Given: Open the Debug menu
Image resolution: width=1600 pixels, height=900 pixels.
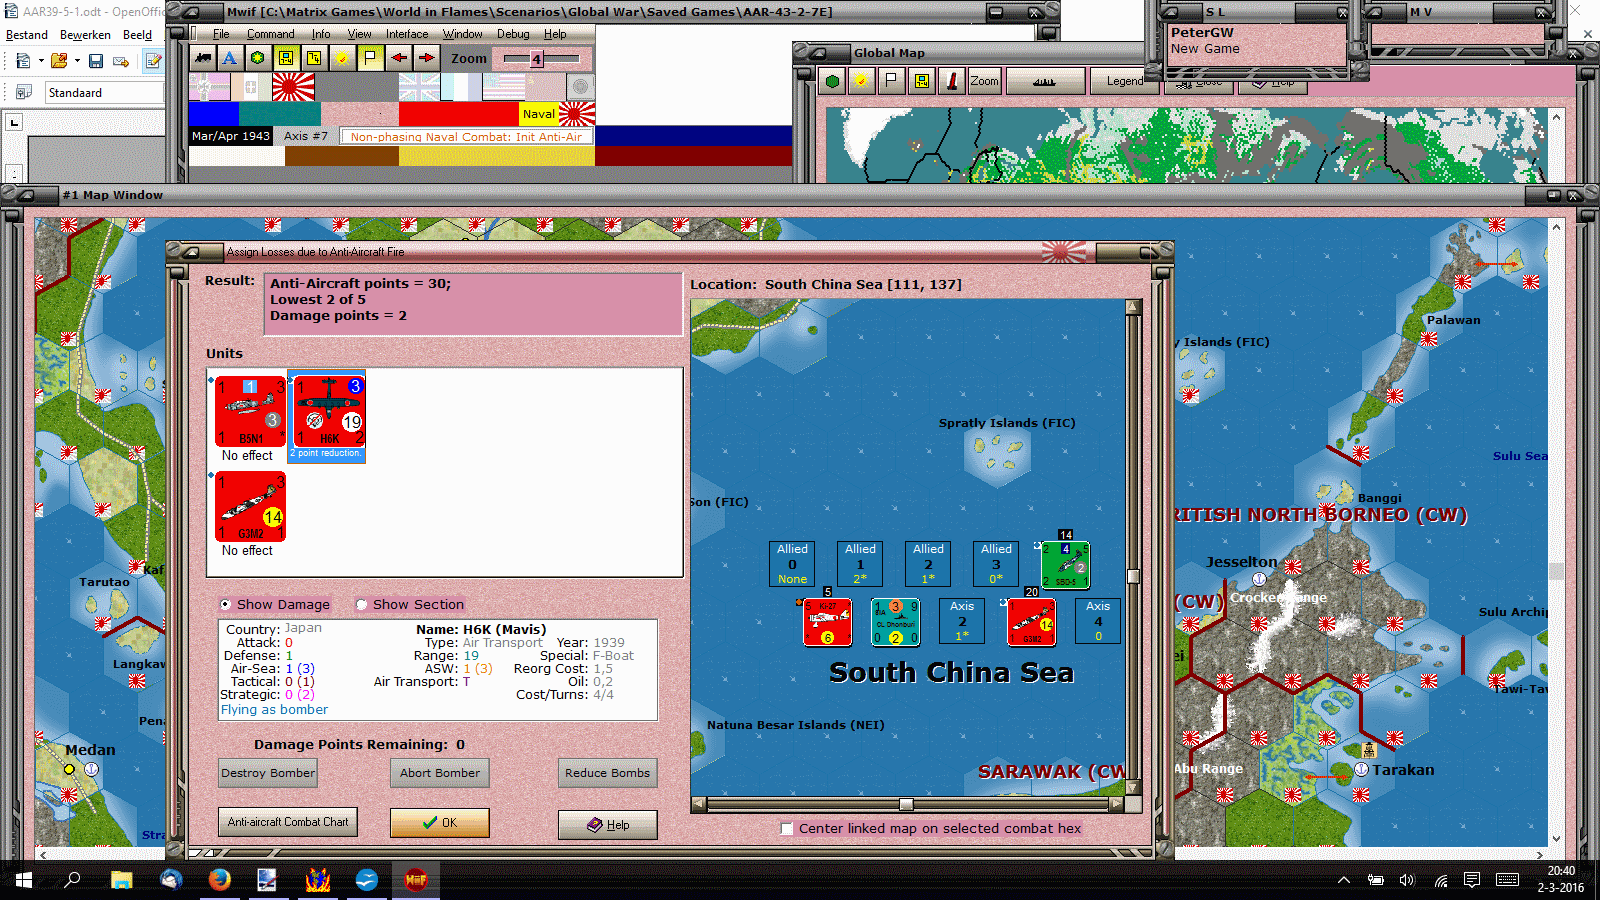Looking at the screenshot, I should 513,34.
